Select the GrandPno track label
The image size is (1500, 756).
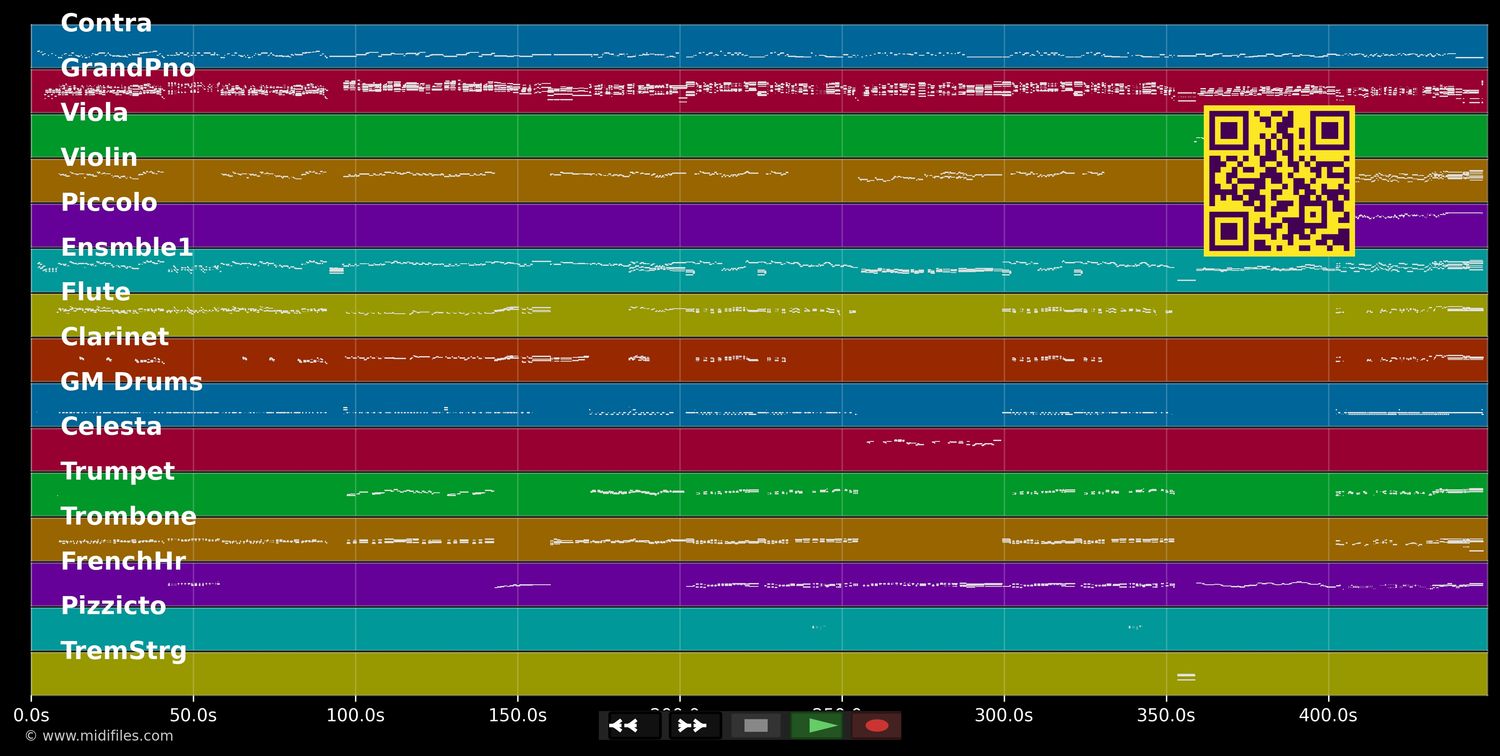[x=128, y=69]
